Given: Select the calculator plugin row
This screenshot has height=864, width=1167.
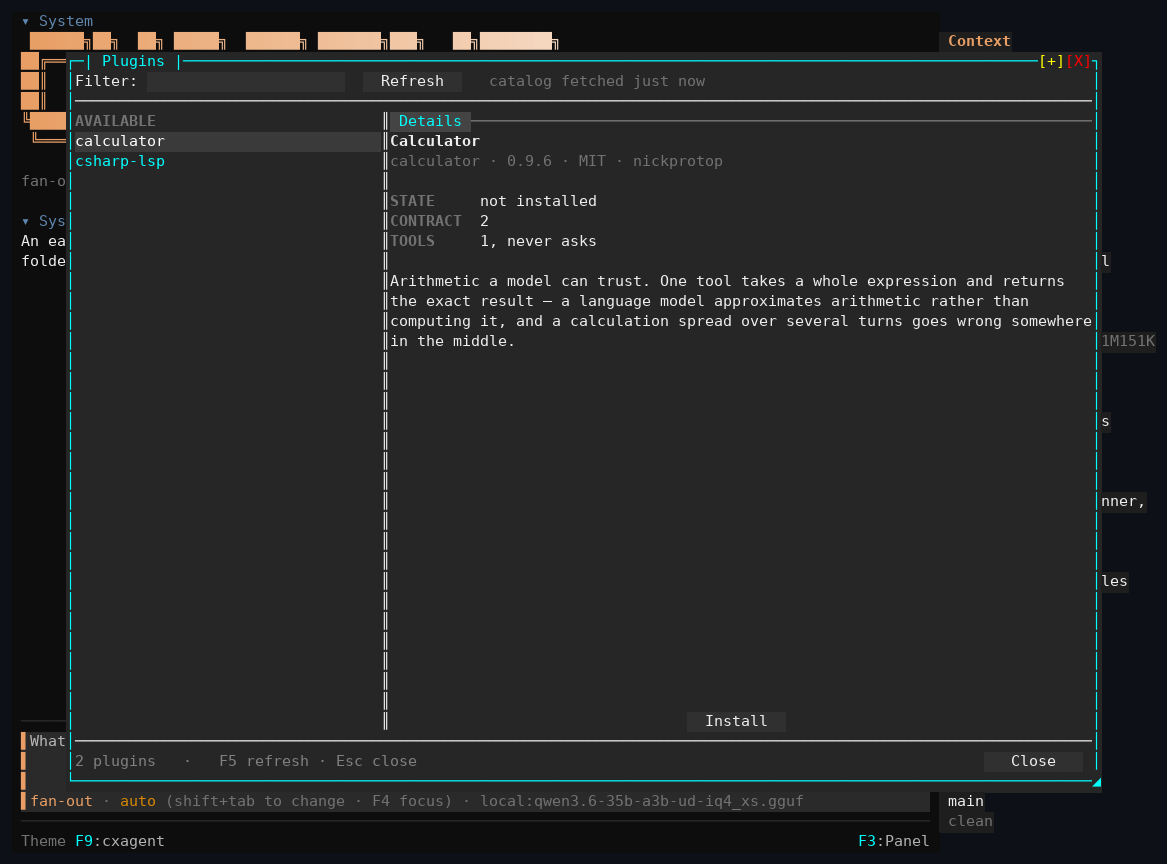Looking at the screenshot, I should [x=228, y=141].
